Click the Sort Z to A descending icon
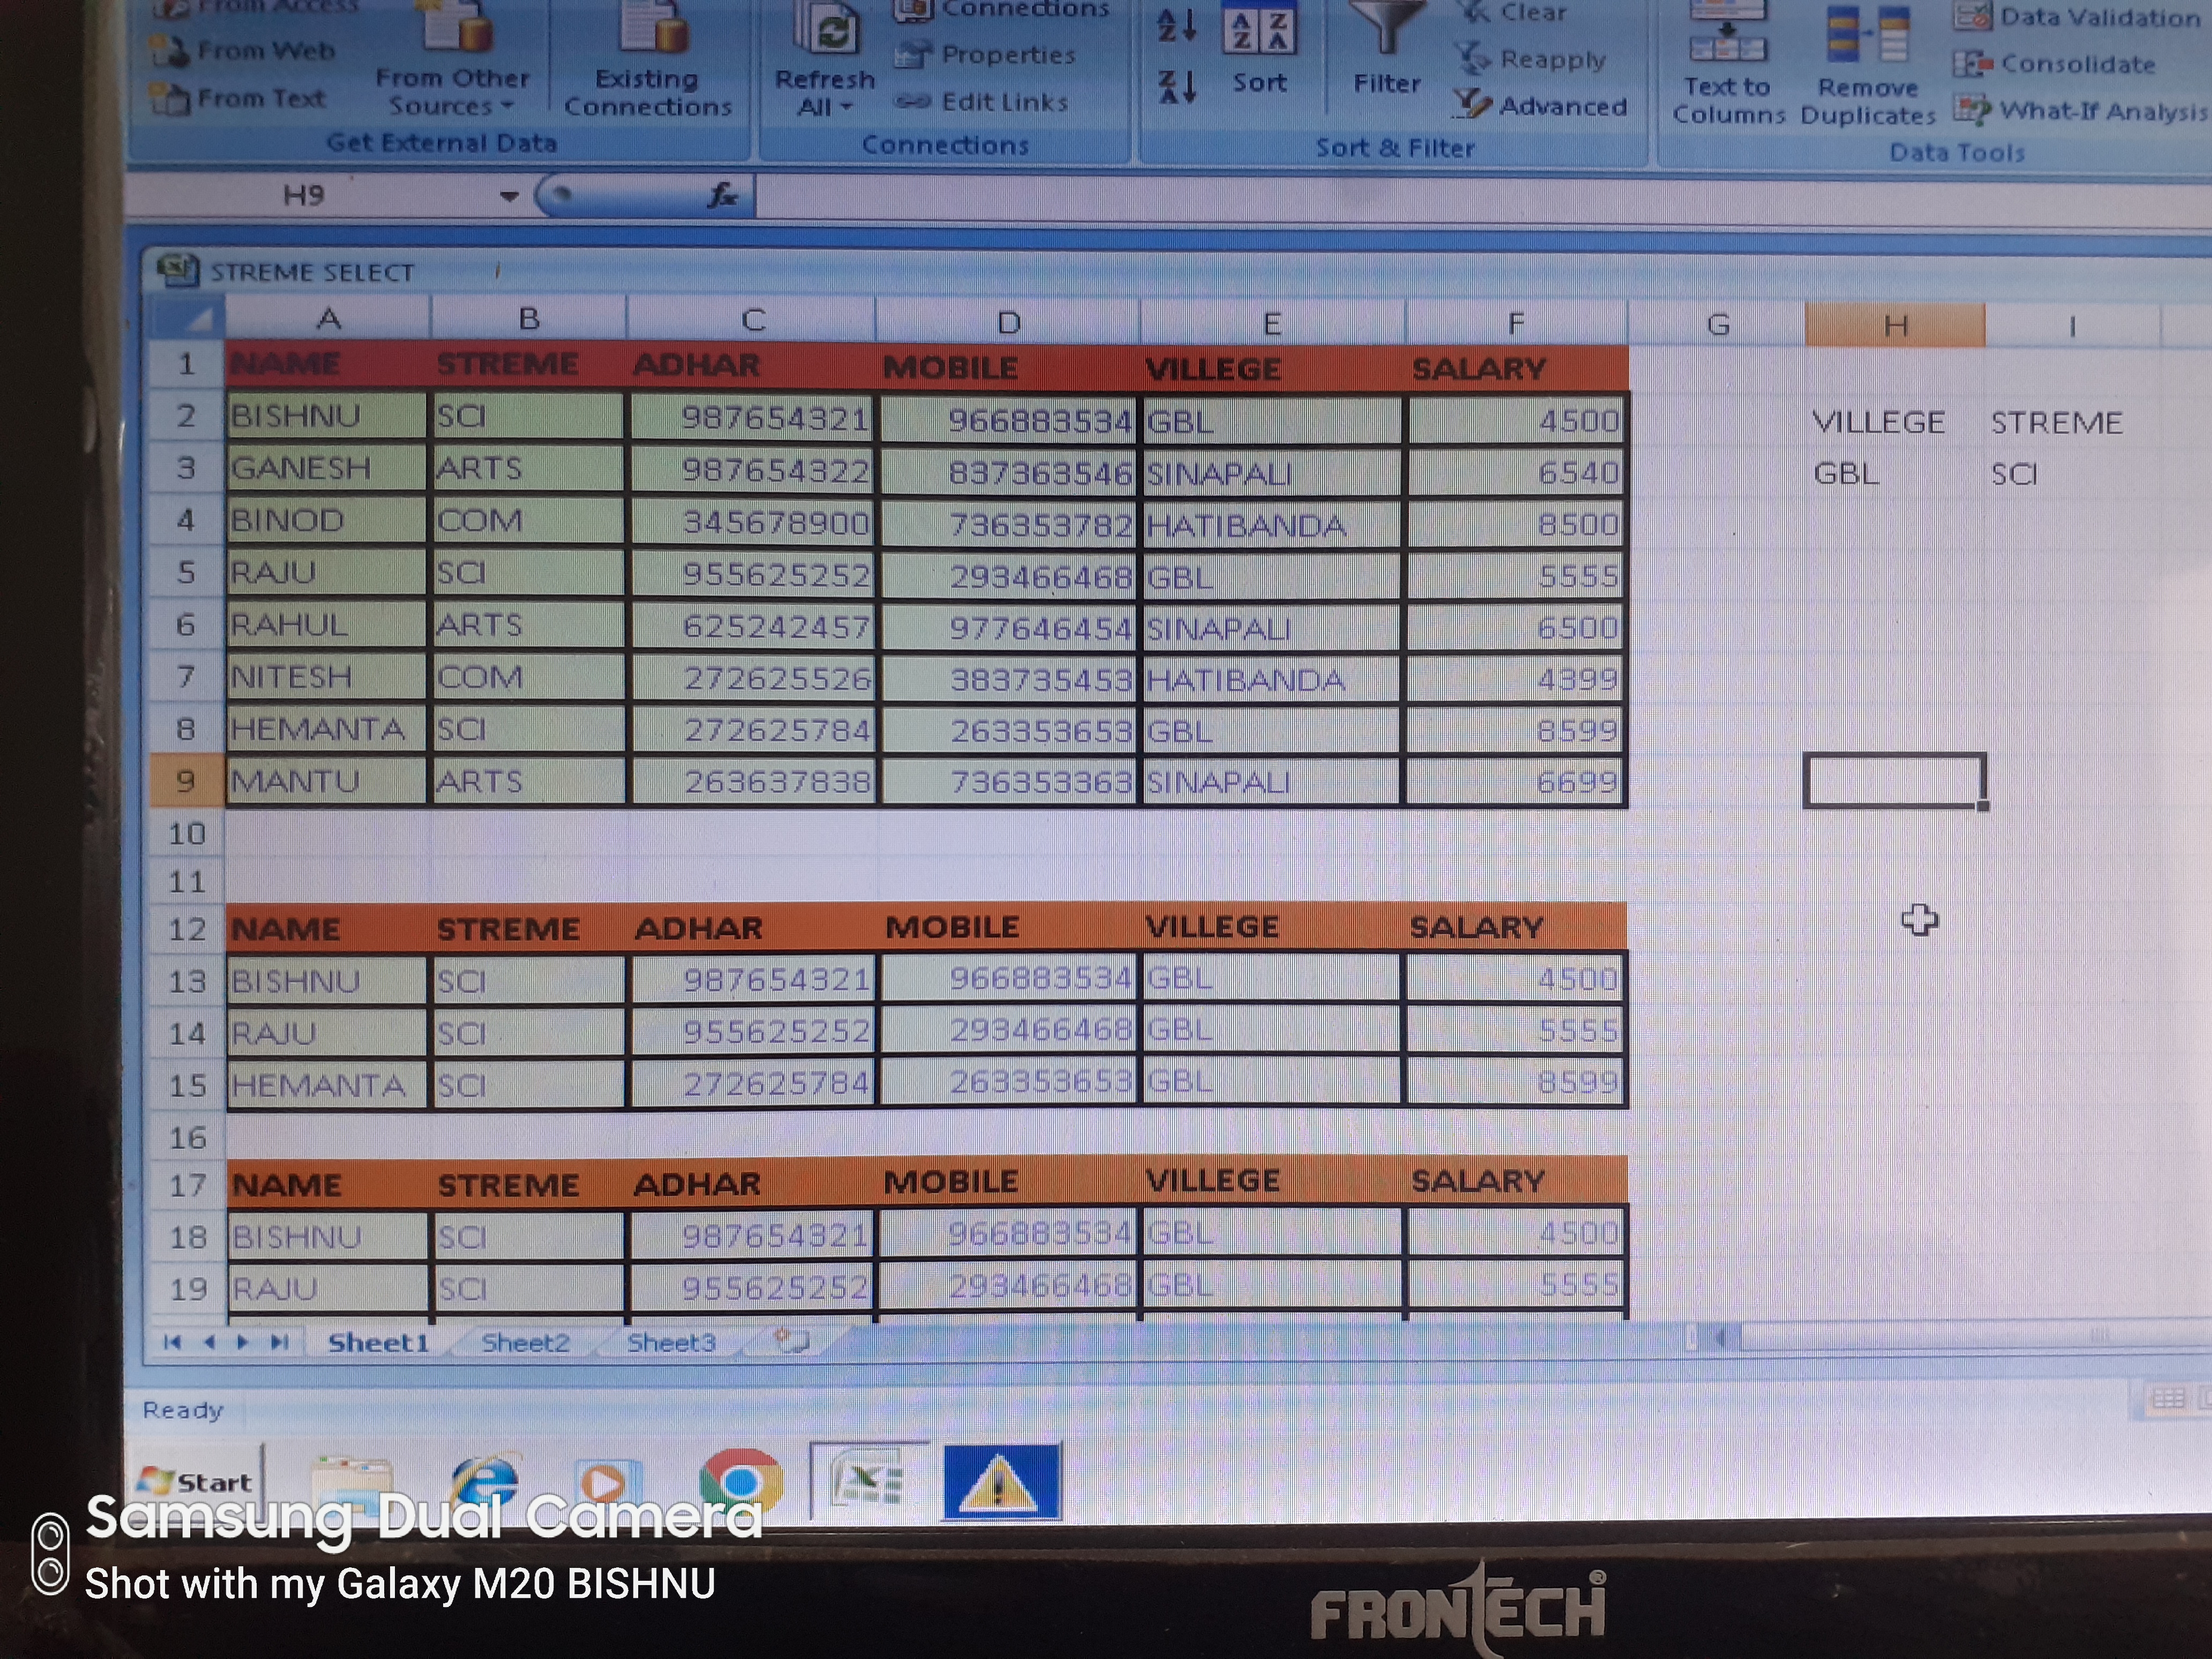Viewport: 2212px width, 1659px height. click(x=1176, y=88)
